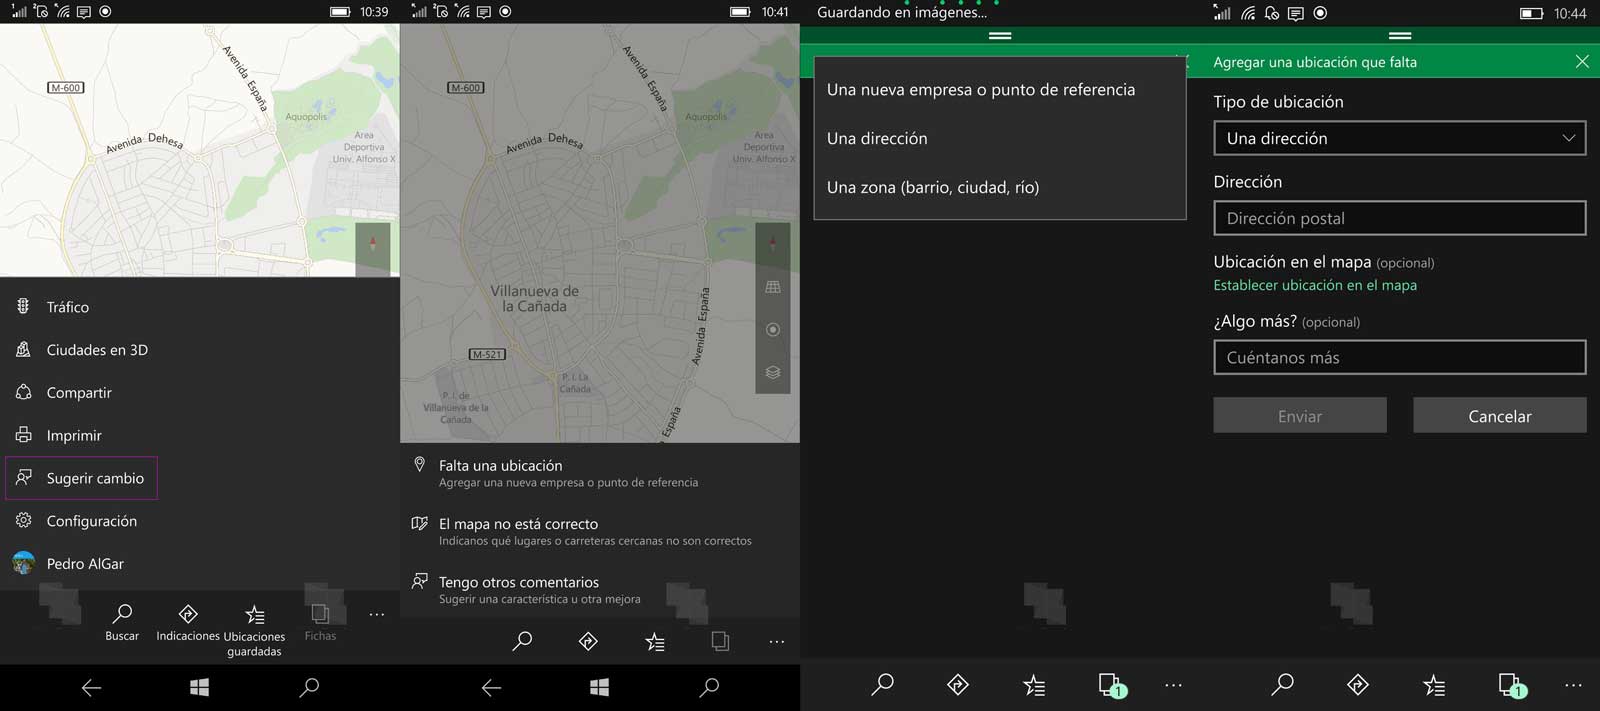
Task: Tap the show my location target icon
Action: [773, 330]
